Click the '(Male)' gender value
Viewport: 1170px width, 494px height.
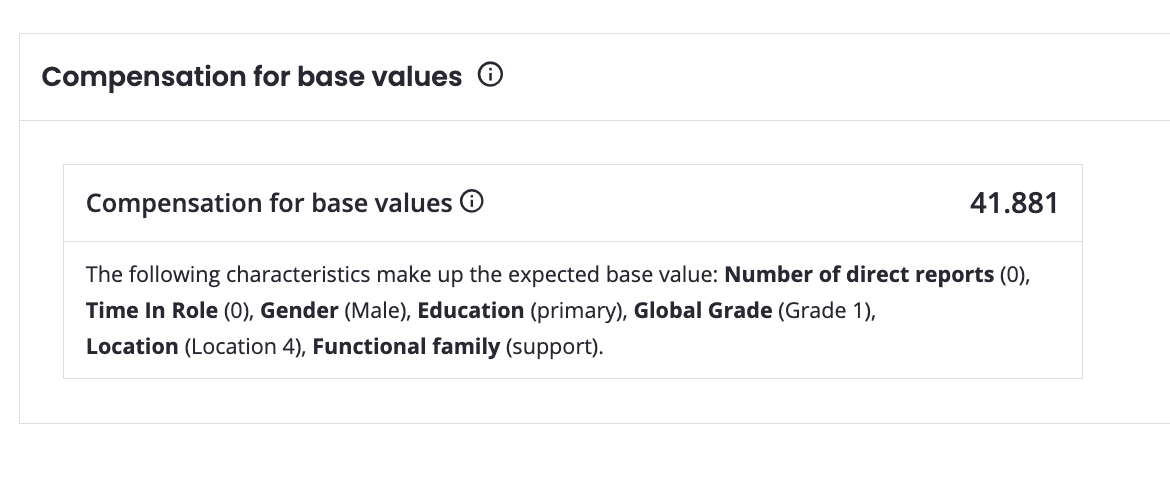pos(375,311)
